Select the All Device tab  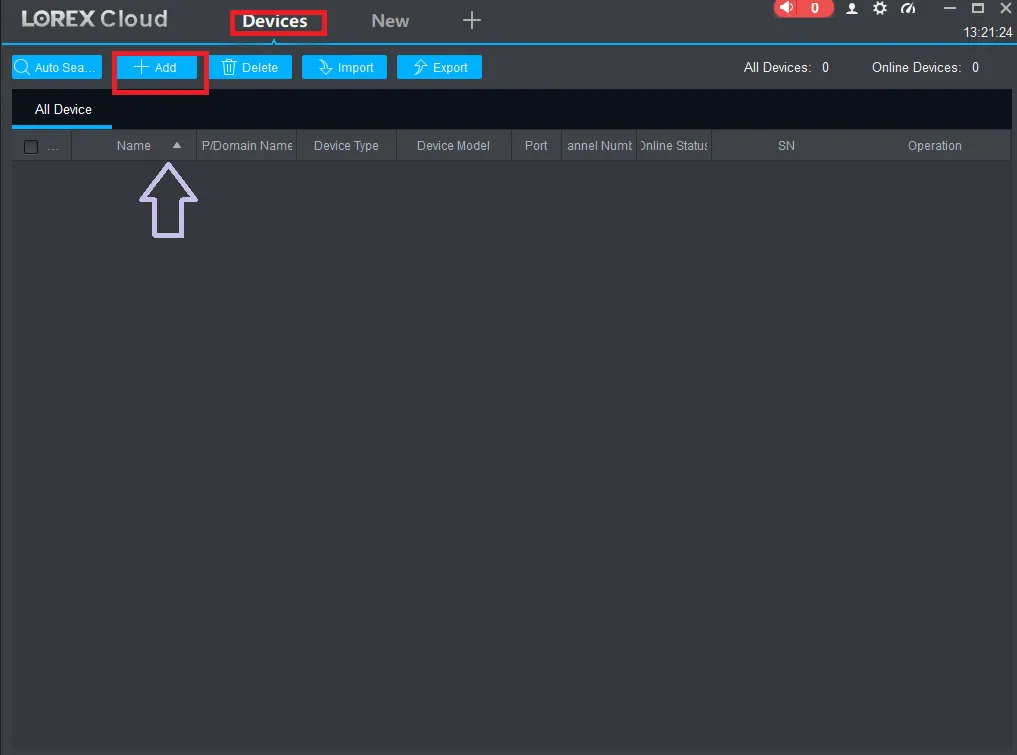coord(62,109)
